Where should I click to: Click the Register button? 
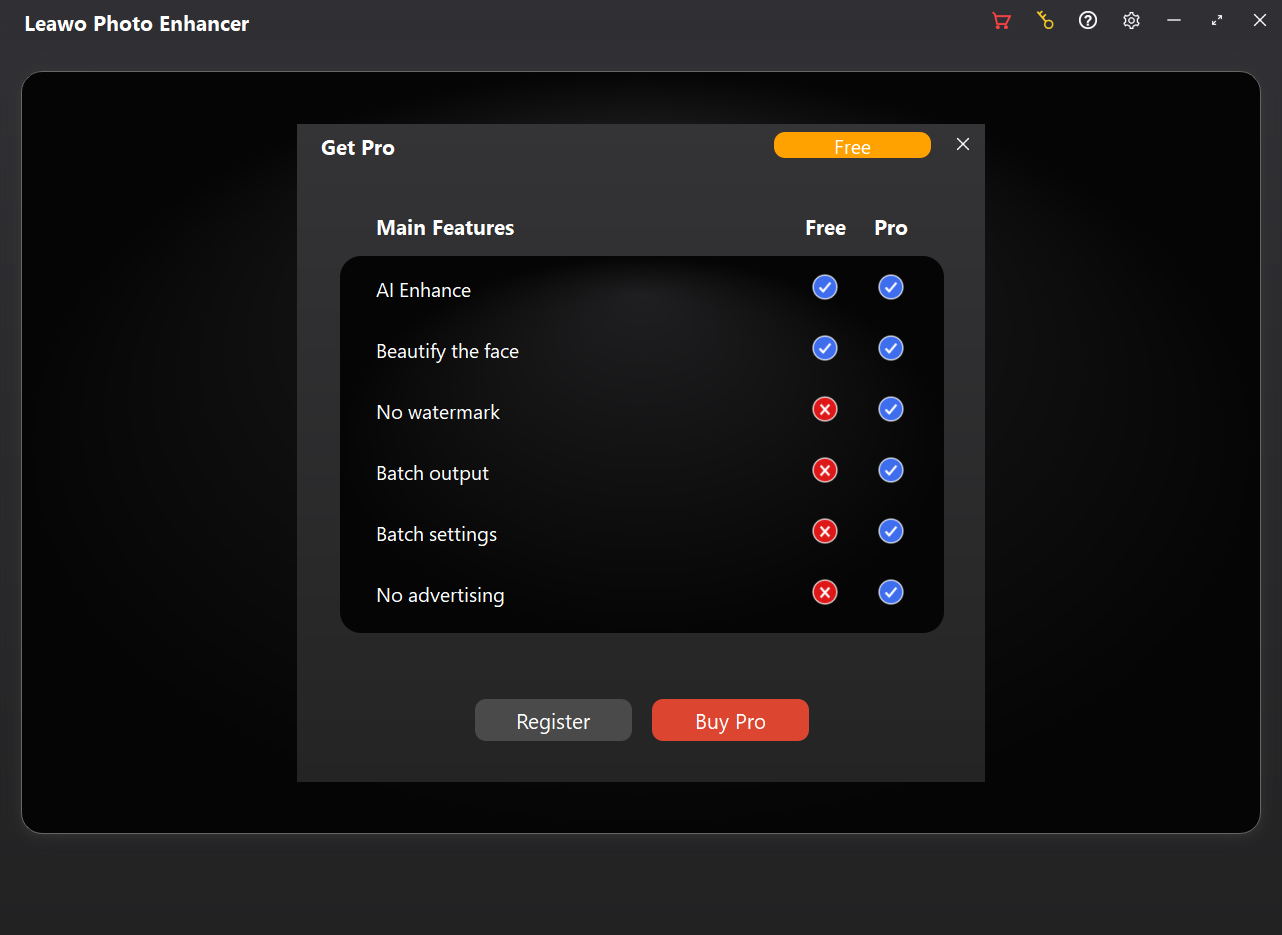coord(553,721)
